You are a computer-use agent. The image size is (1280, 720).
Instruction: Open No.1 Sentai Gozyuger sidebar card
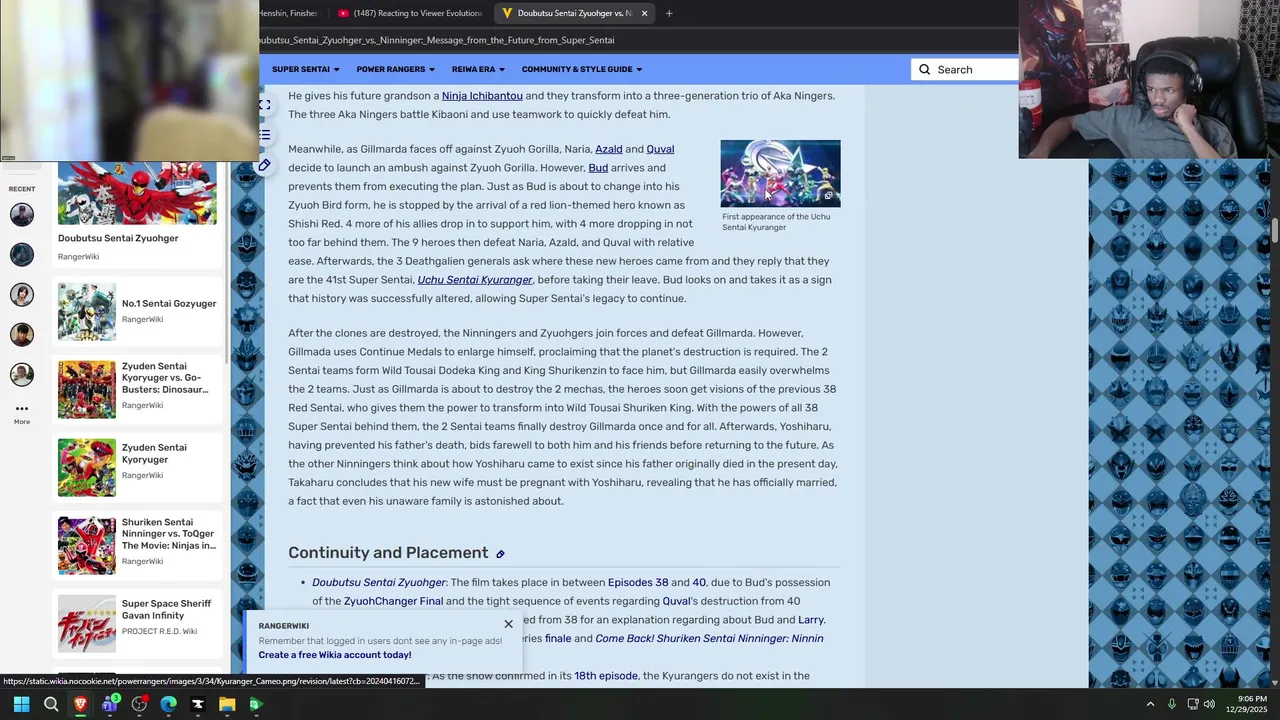[137, 312]
